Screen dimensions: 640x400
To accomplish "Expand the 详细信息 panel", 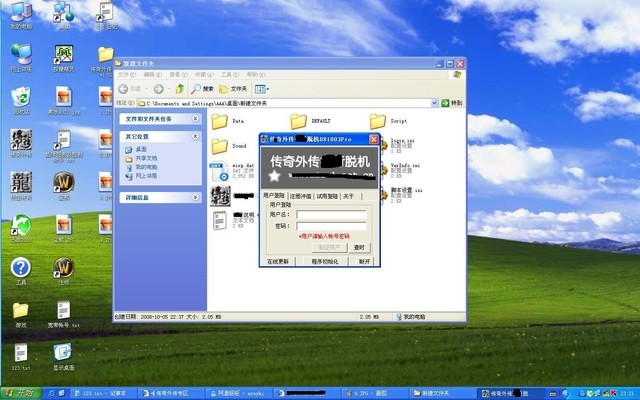I will tap(196, 197).
